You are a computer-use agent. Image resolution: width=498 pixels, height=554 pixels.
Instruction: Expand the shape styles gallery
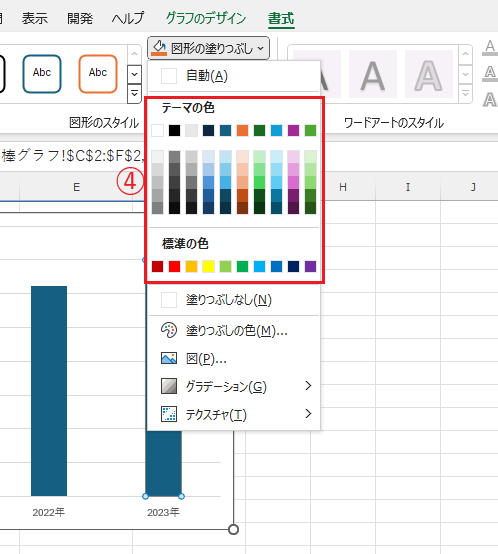(134, 94)
